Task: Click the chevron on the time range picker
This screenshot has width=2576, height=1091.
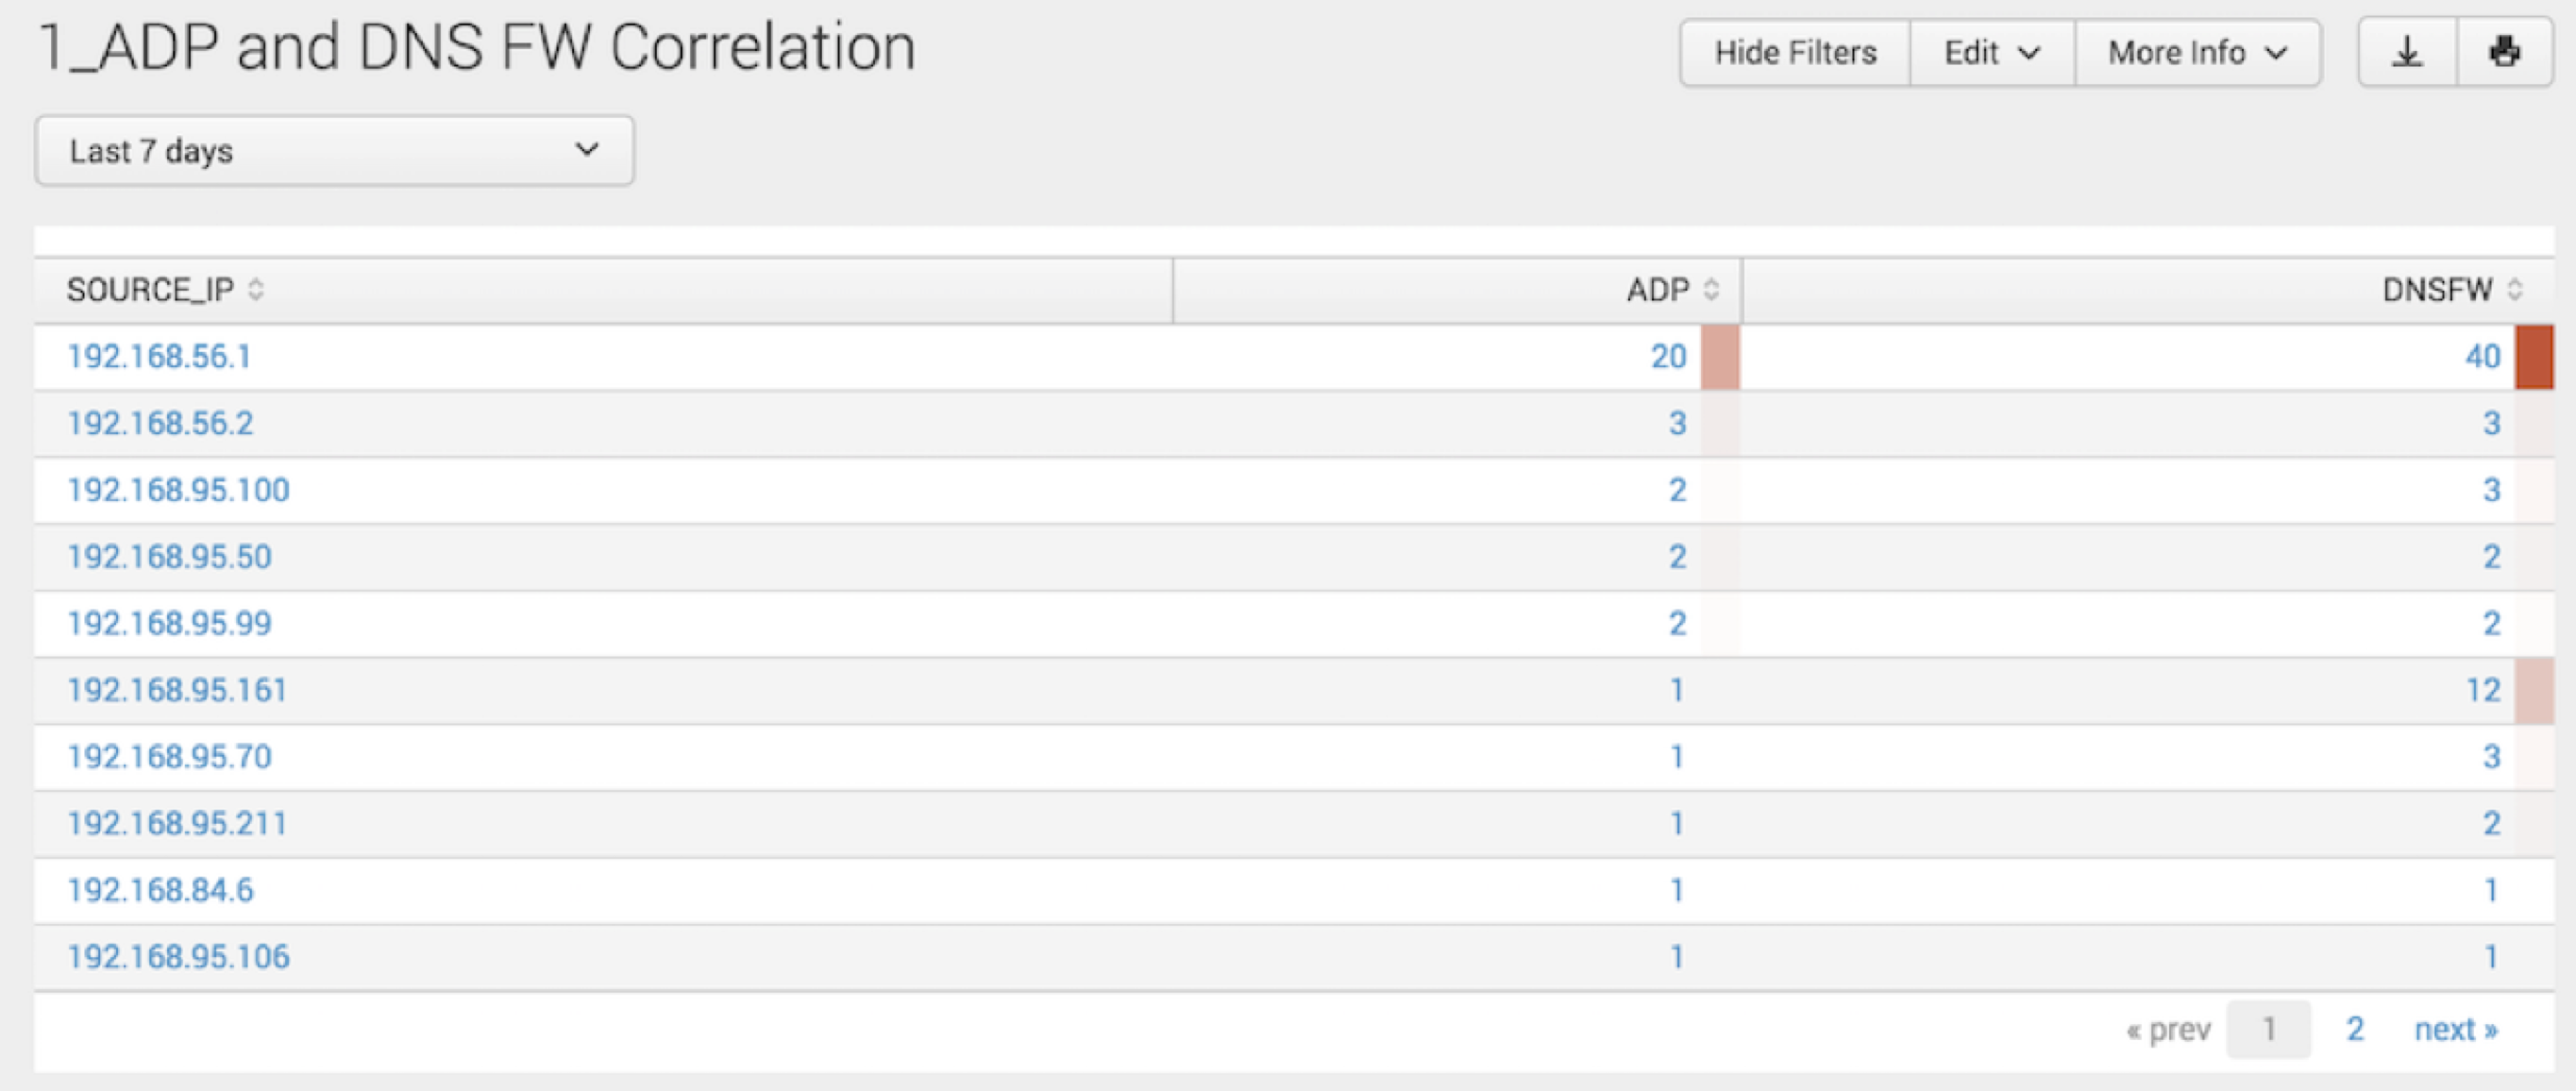Action: click(x=588, y=150)
